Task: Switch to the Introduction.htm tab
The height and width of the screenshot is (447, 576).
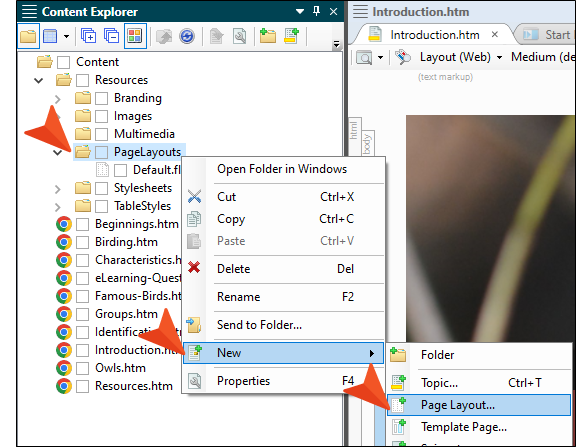Action: click(x=435, y=35)
